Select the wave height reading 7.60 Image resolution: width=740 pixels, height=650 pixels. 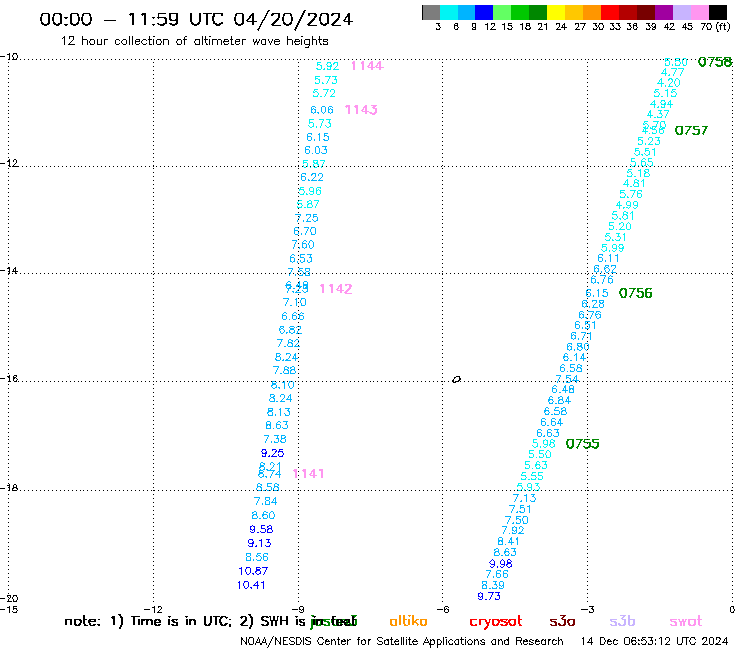click(x=303, y=245)
